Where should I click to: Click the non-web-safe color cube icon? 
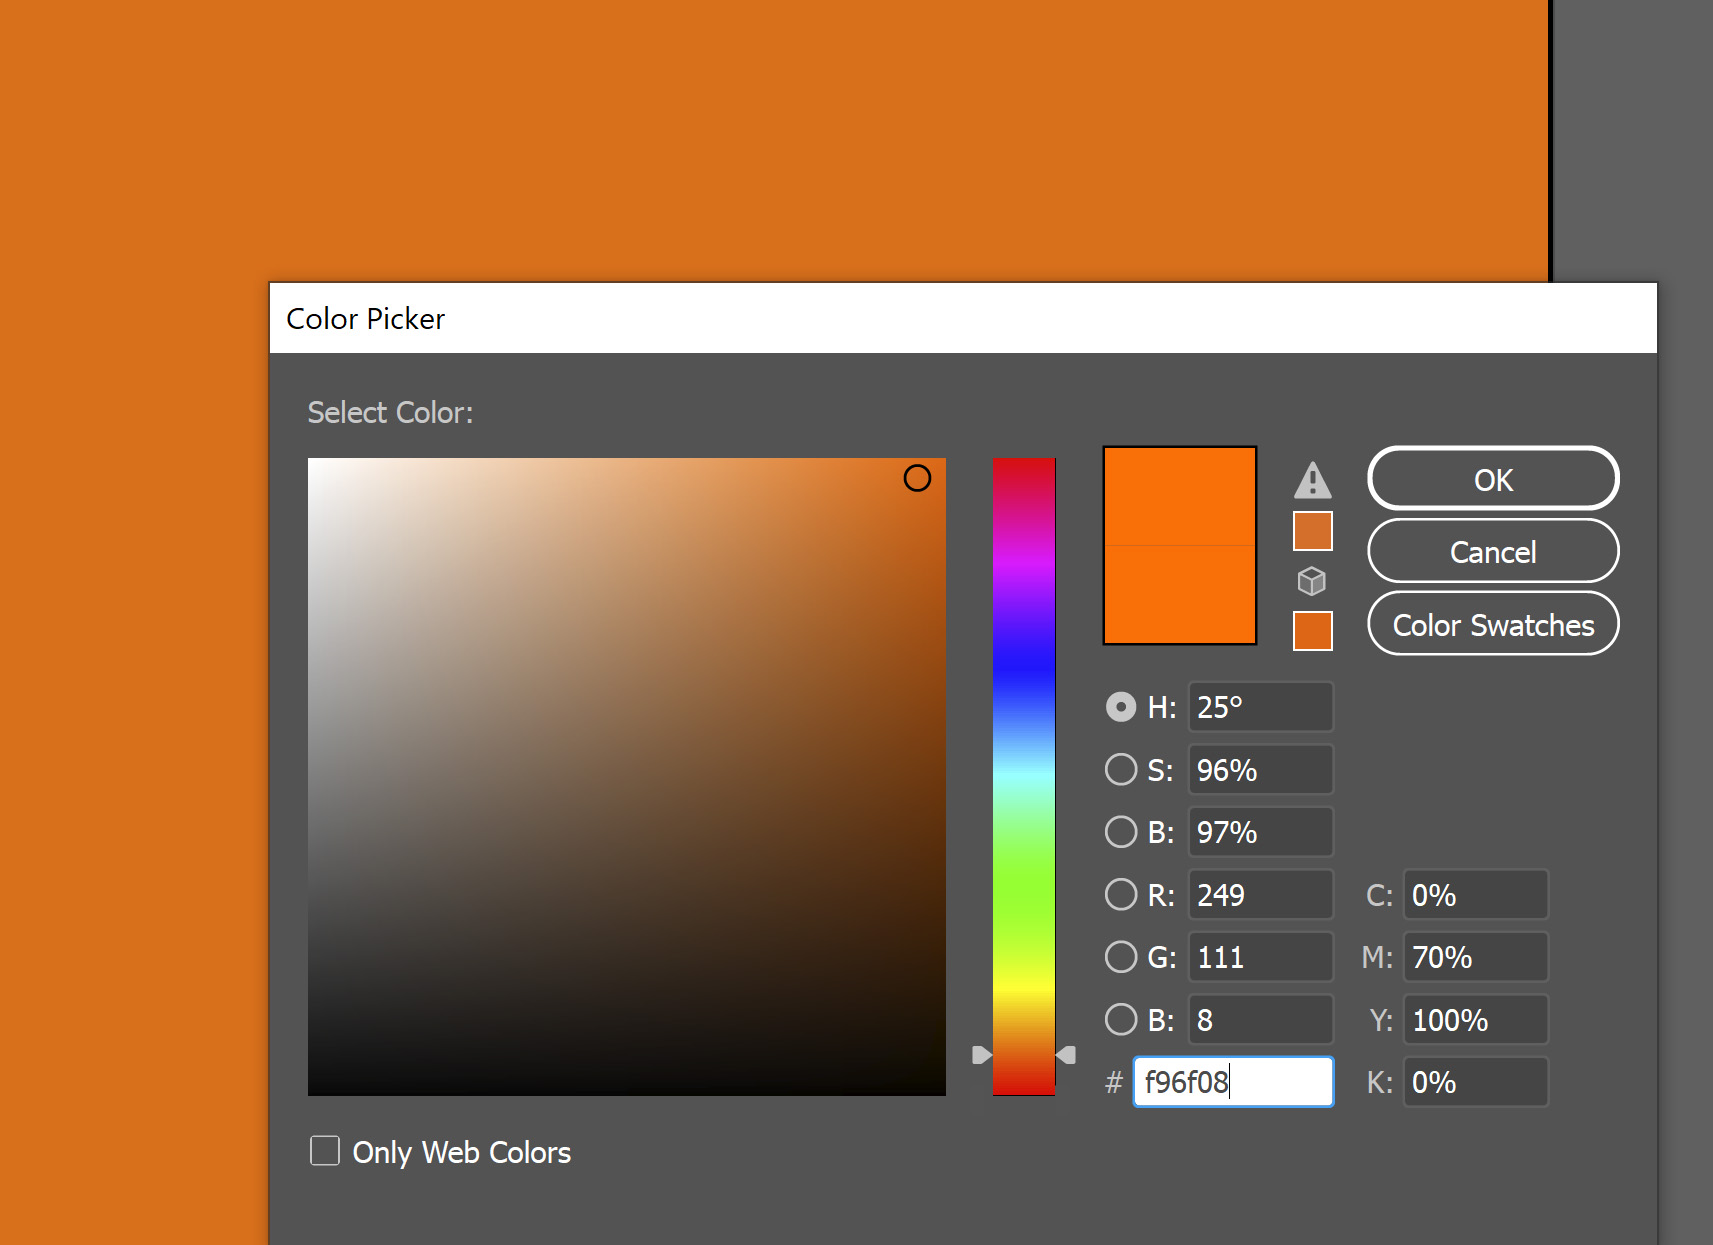pyautogui.click(x=1313, y=581)
